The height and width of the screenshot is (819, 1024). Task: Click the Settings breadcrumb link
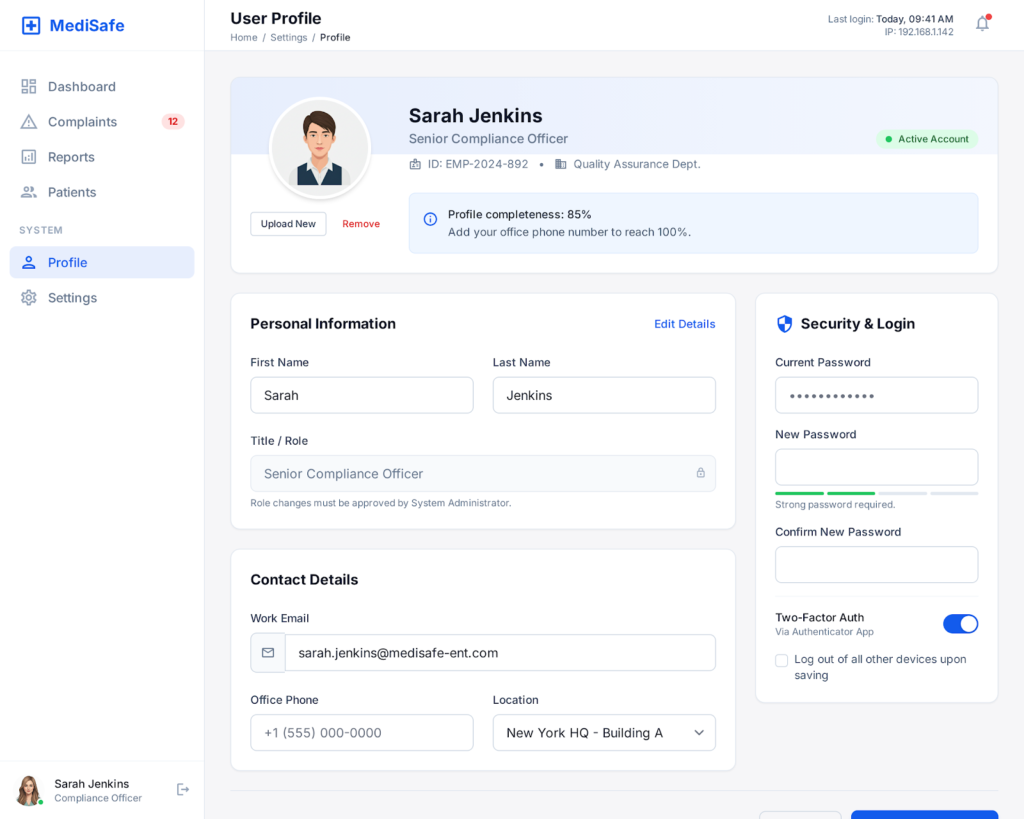point(287,38)
